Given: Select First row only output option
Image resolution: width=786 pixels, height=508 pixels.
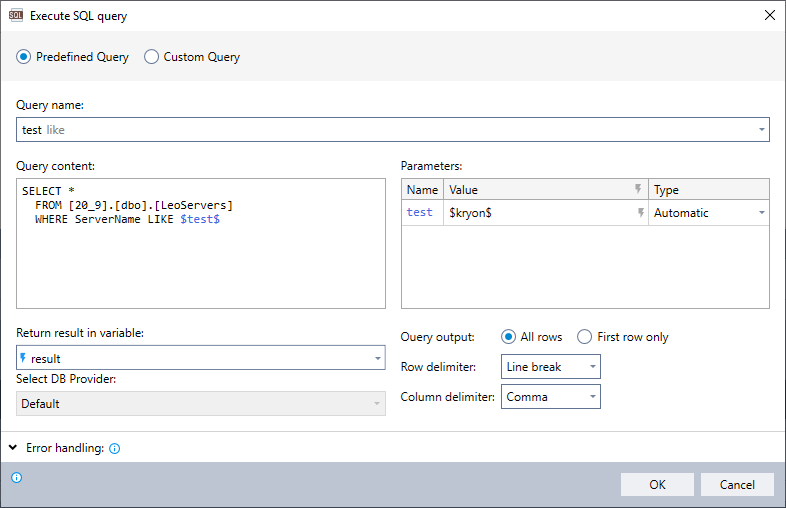Looking at the screenshot, I should click(585, 337).
